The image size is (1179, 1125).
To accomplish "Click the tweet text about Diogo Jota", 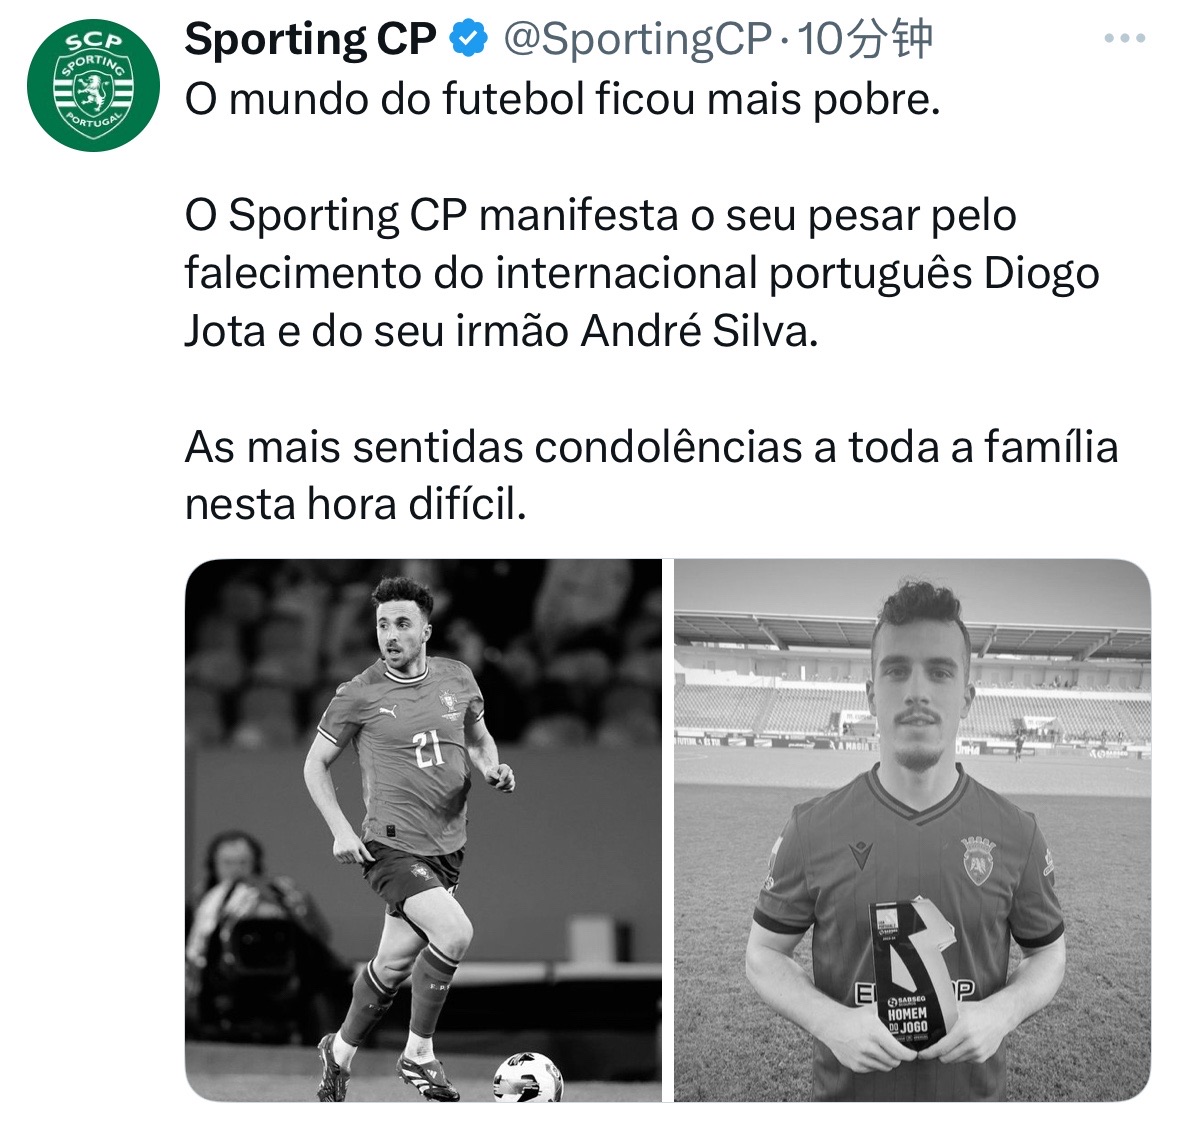I will pyautogui.click(x=641, y=273).
